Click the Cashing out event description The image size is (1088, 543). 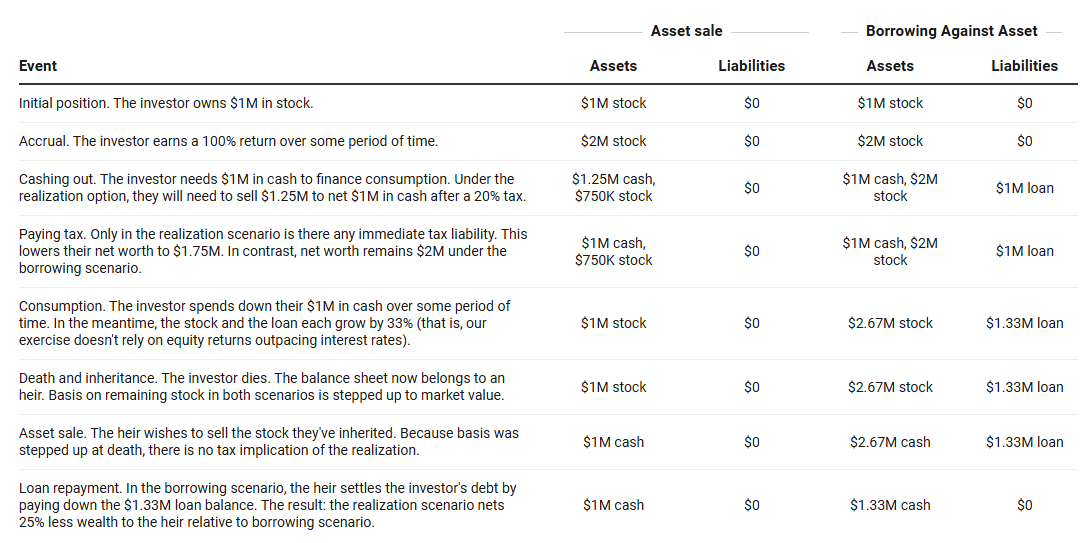[x=272, y=188]
